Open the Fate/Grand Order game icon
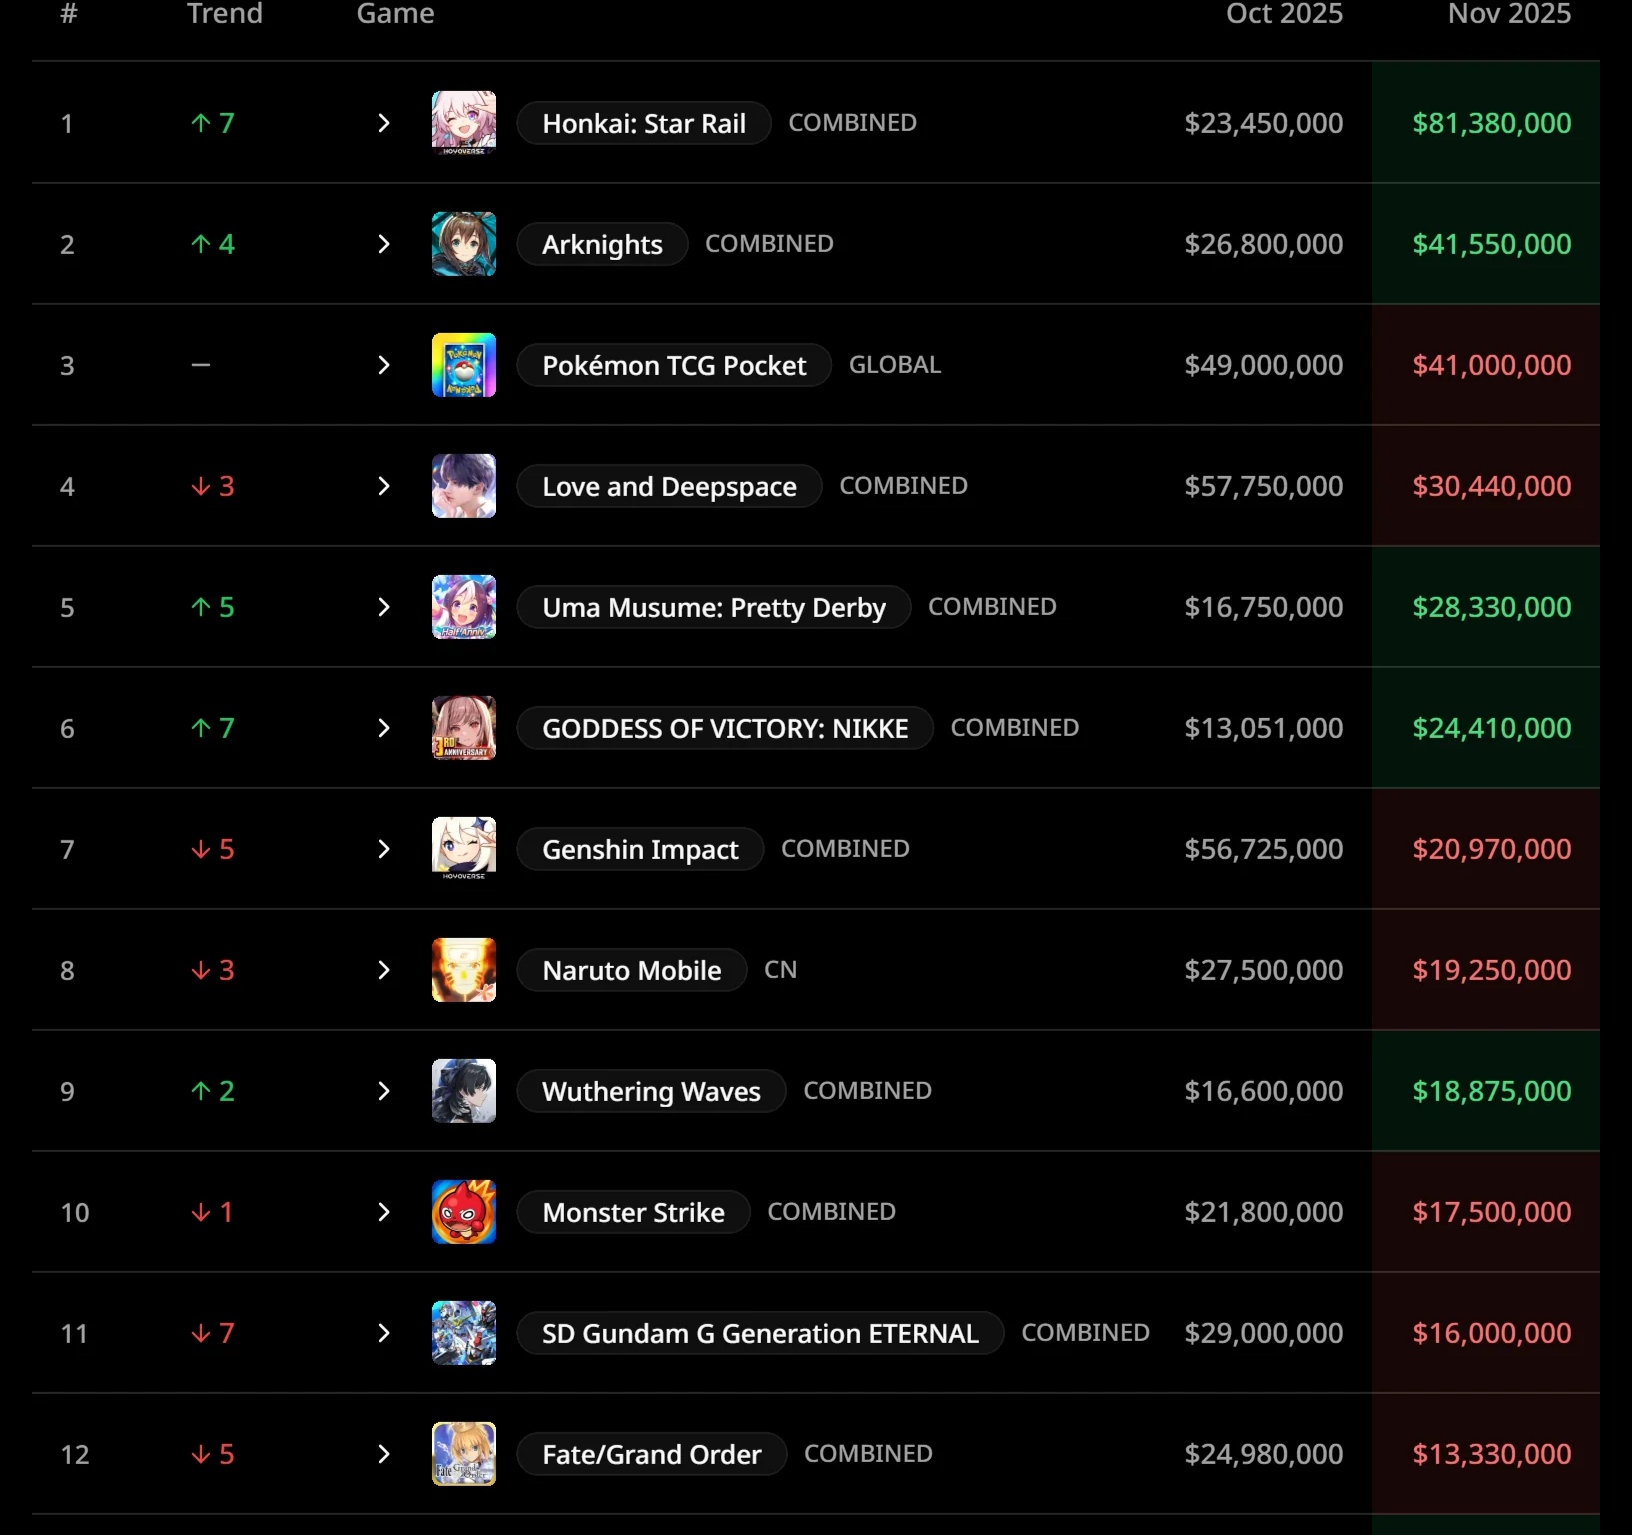Screen dimensions: 1632x1535 point(464,1454)
